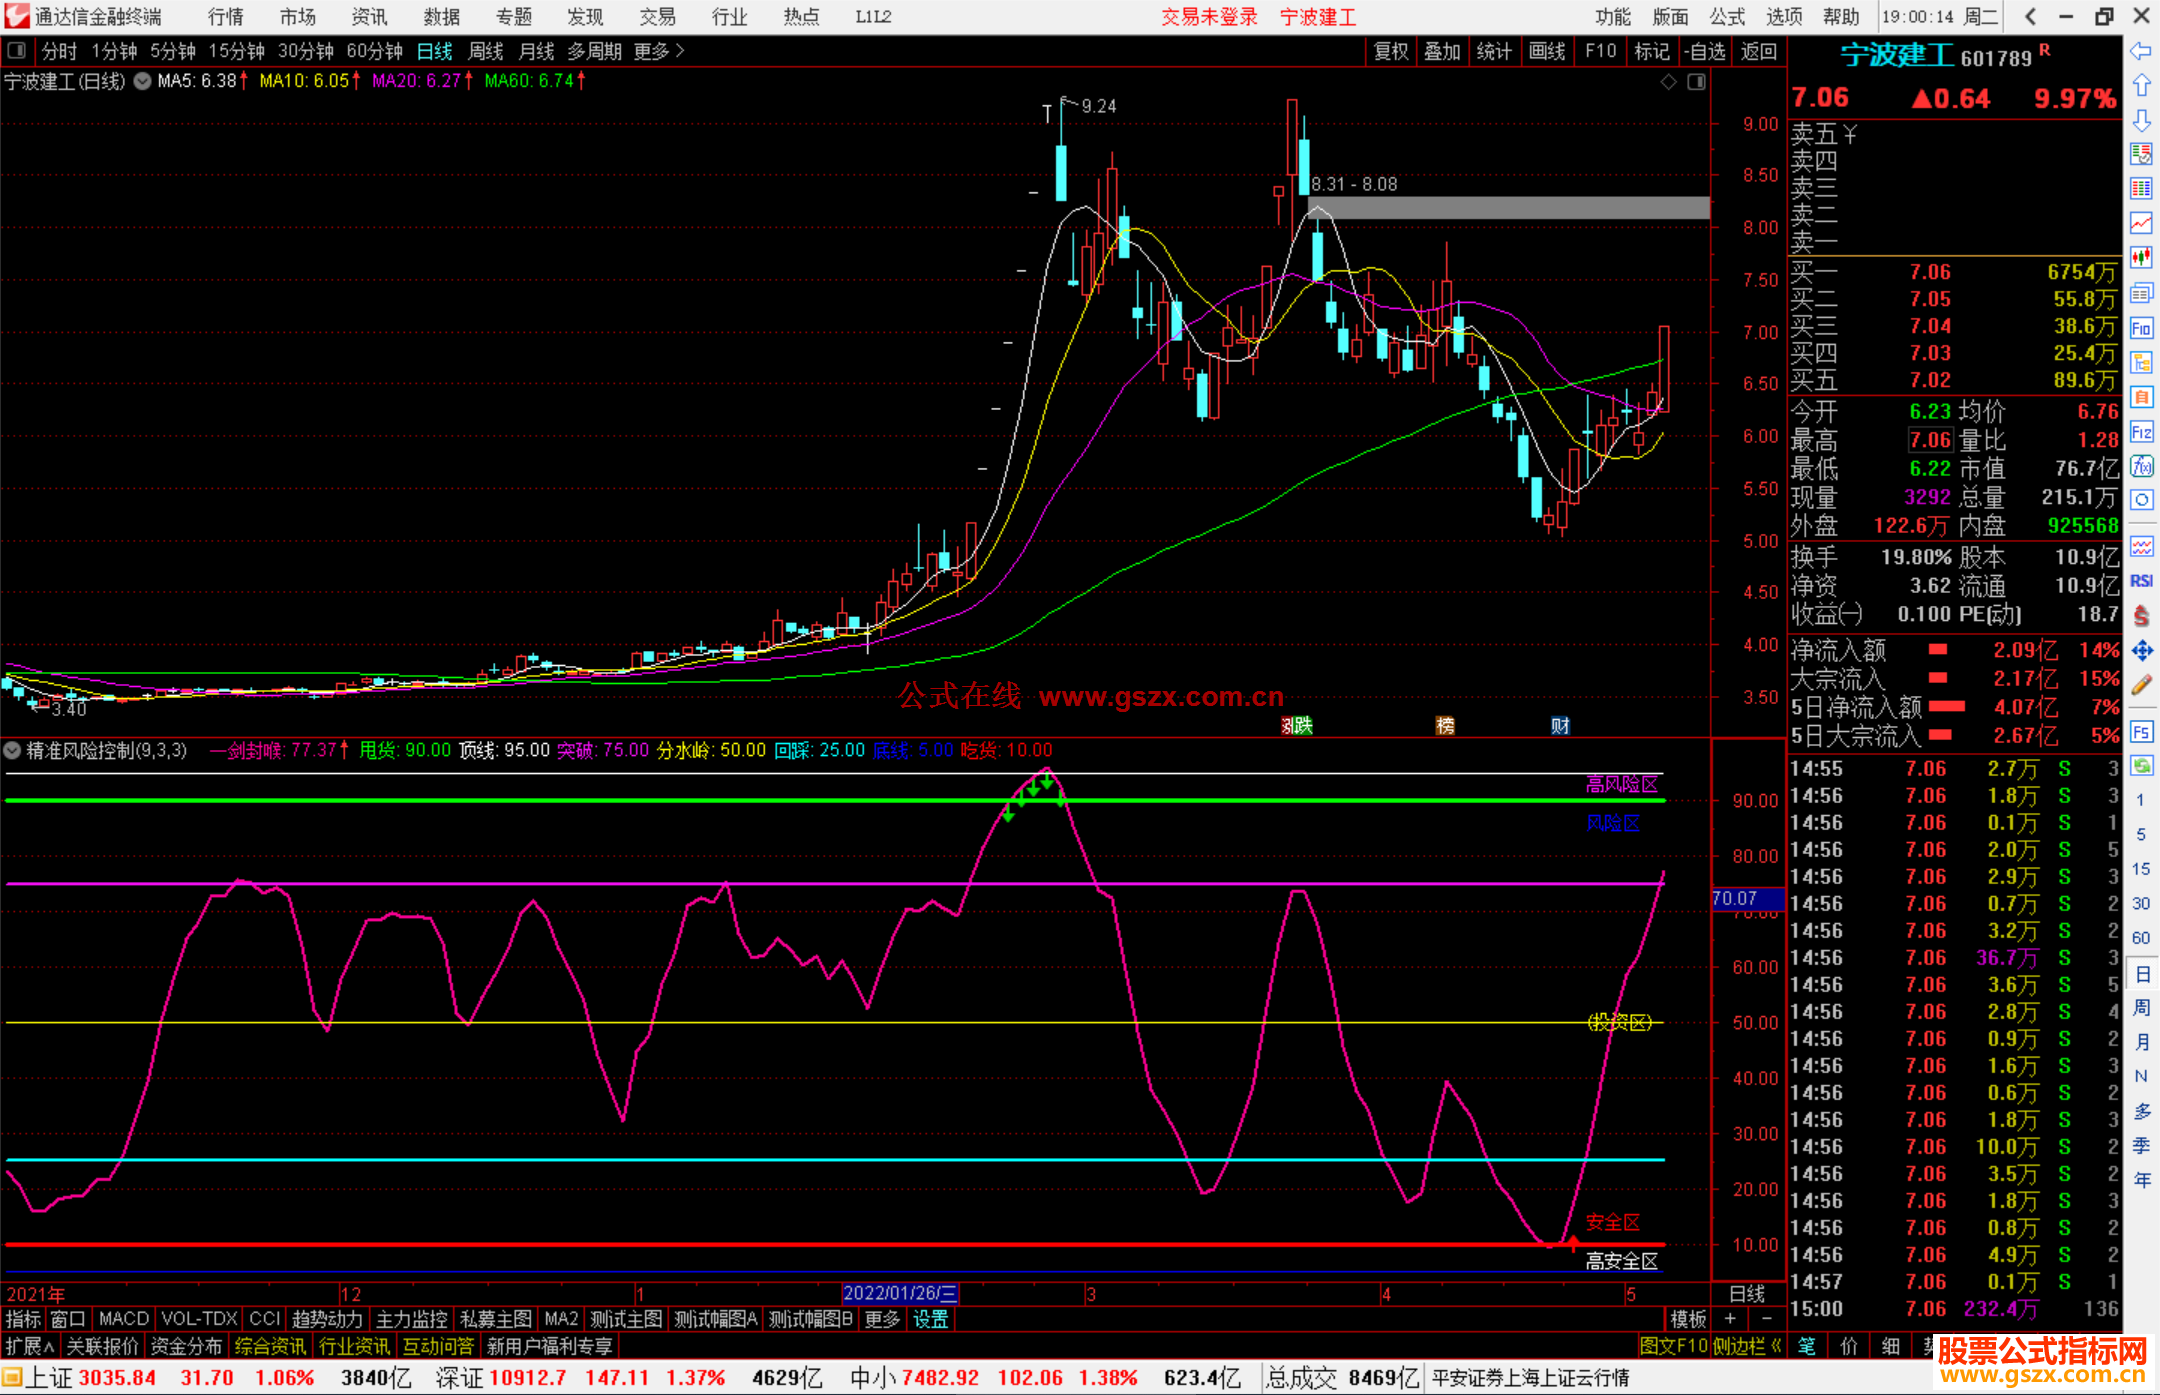
Task: Open the 公式 menu
Action: tap(1727, 17)
